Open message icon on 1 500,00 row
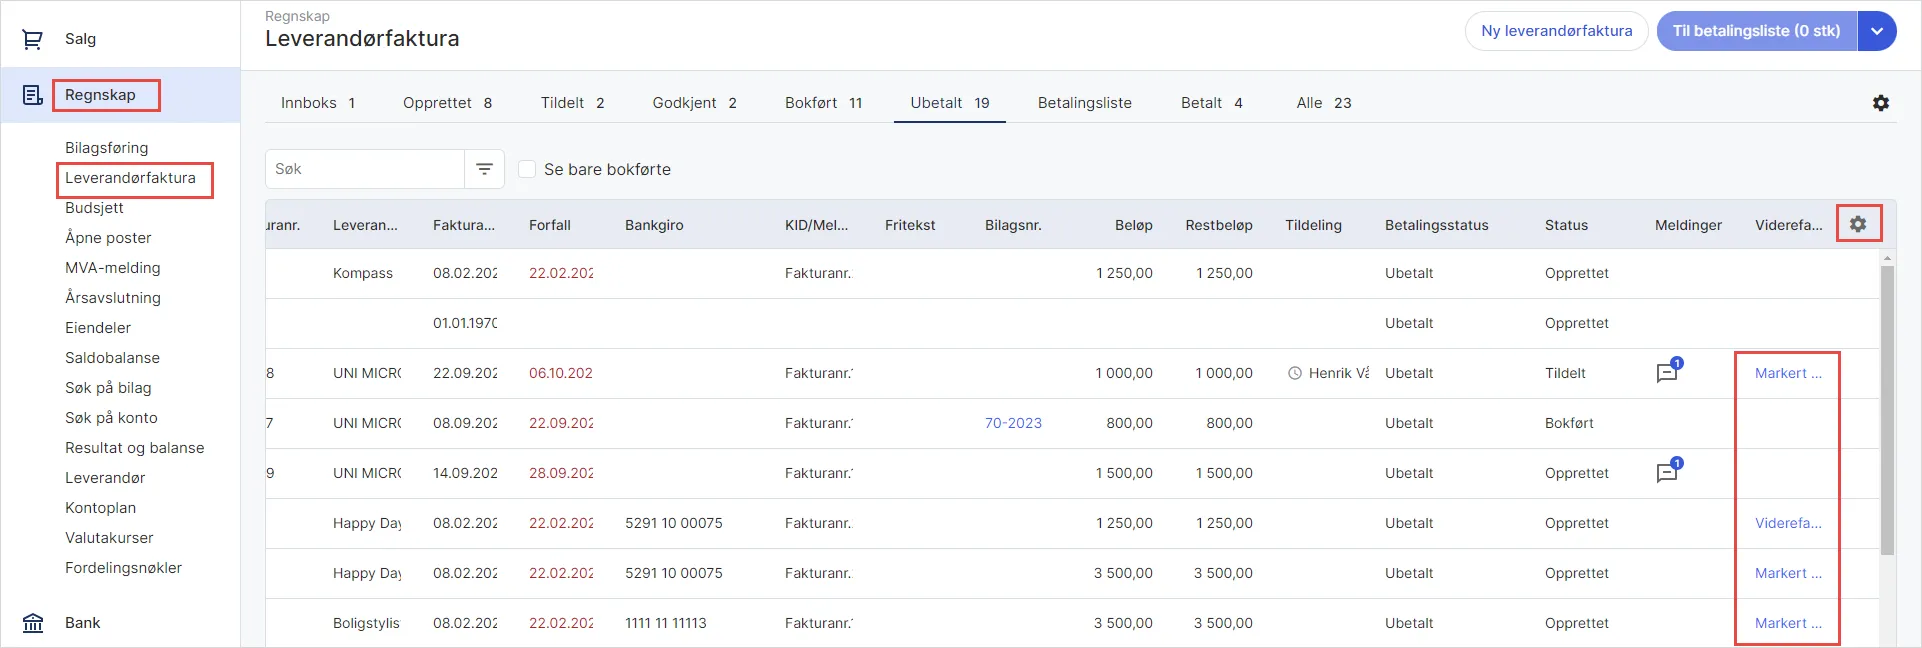Screen dimensions: 1922x648 point(1667,473)
